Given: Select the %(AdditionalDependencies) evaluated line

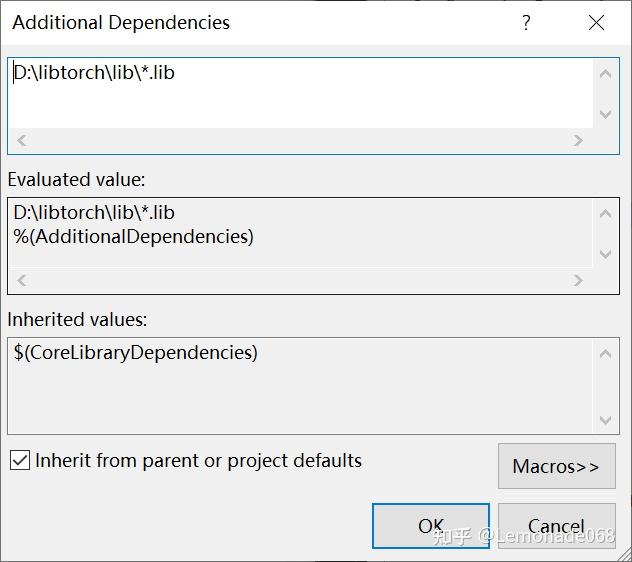Looking at the screenshot, I should pos(133,236).
